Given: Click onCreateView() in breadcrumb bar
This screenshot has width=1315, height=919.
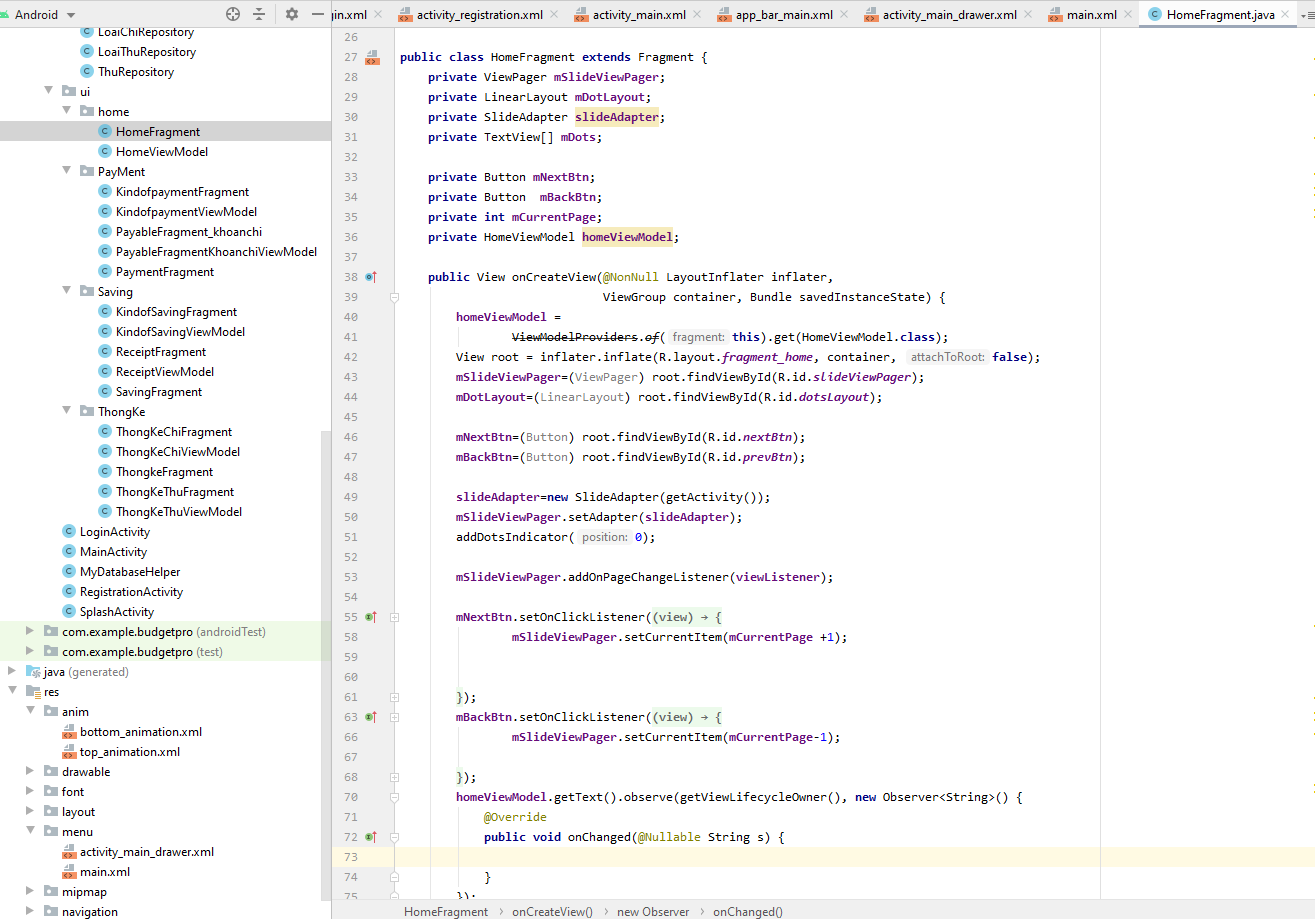Looking at the screenshot, I should (552, 911).
